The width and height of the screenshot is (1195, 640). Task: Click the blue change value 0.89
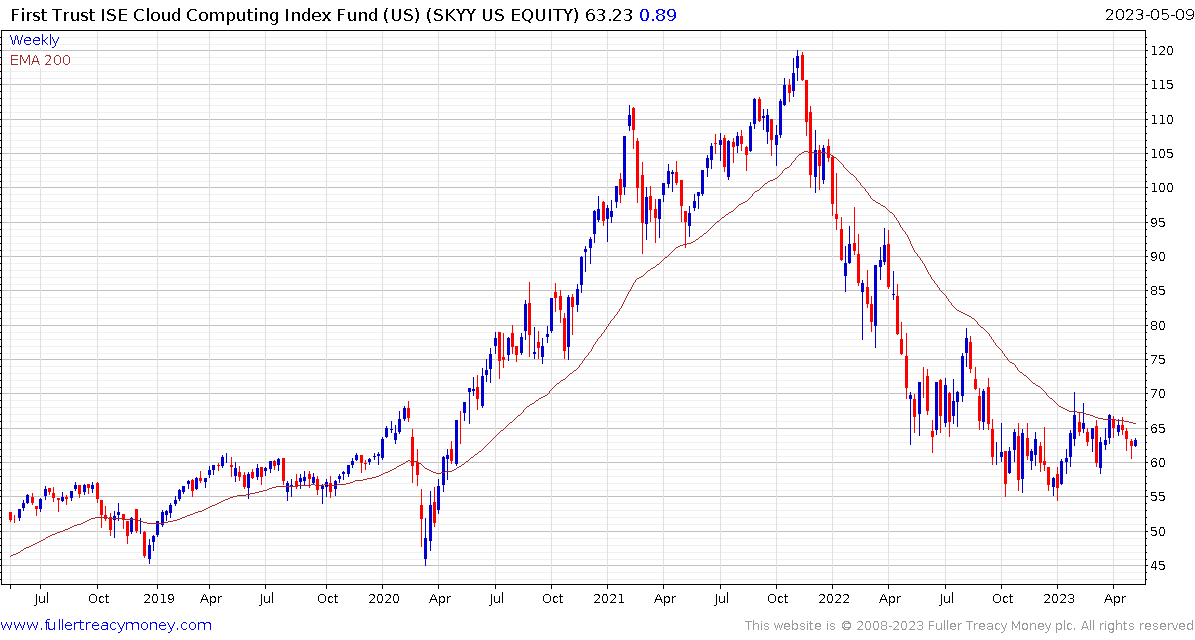[x=658, y=15]
